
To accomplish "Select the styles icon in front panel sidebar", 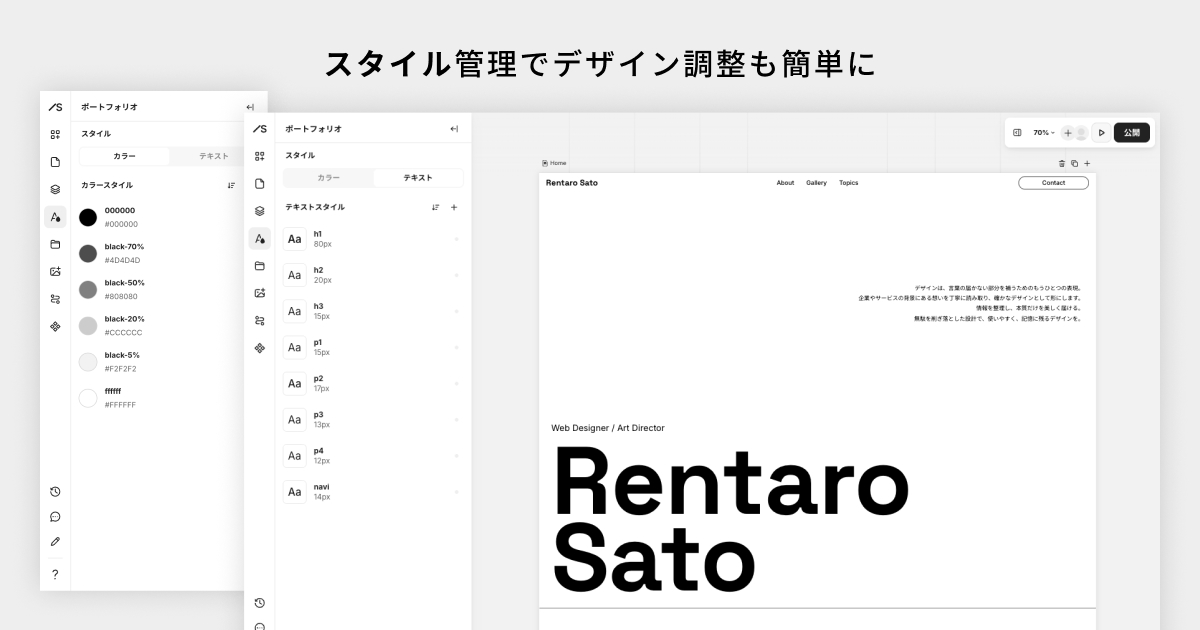I will pyautogui.click(x=259, y=239).
